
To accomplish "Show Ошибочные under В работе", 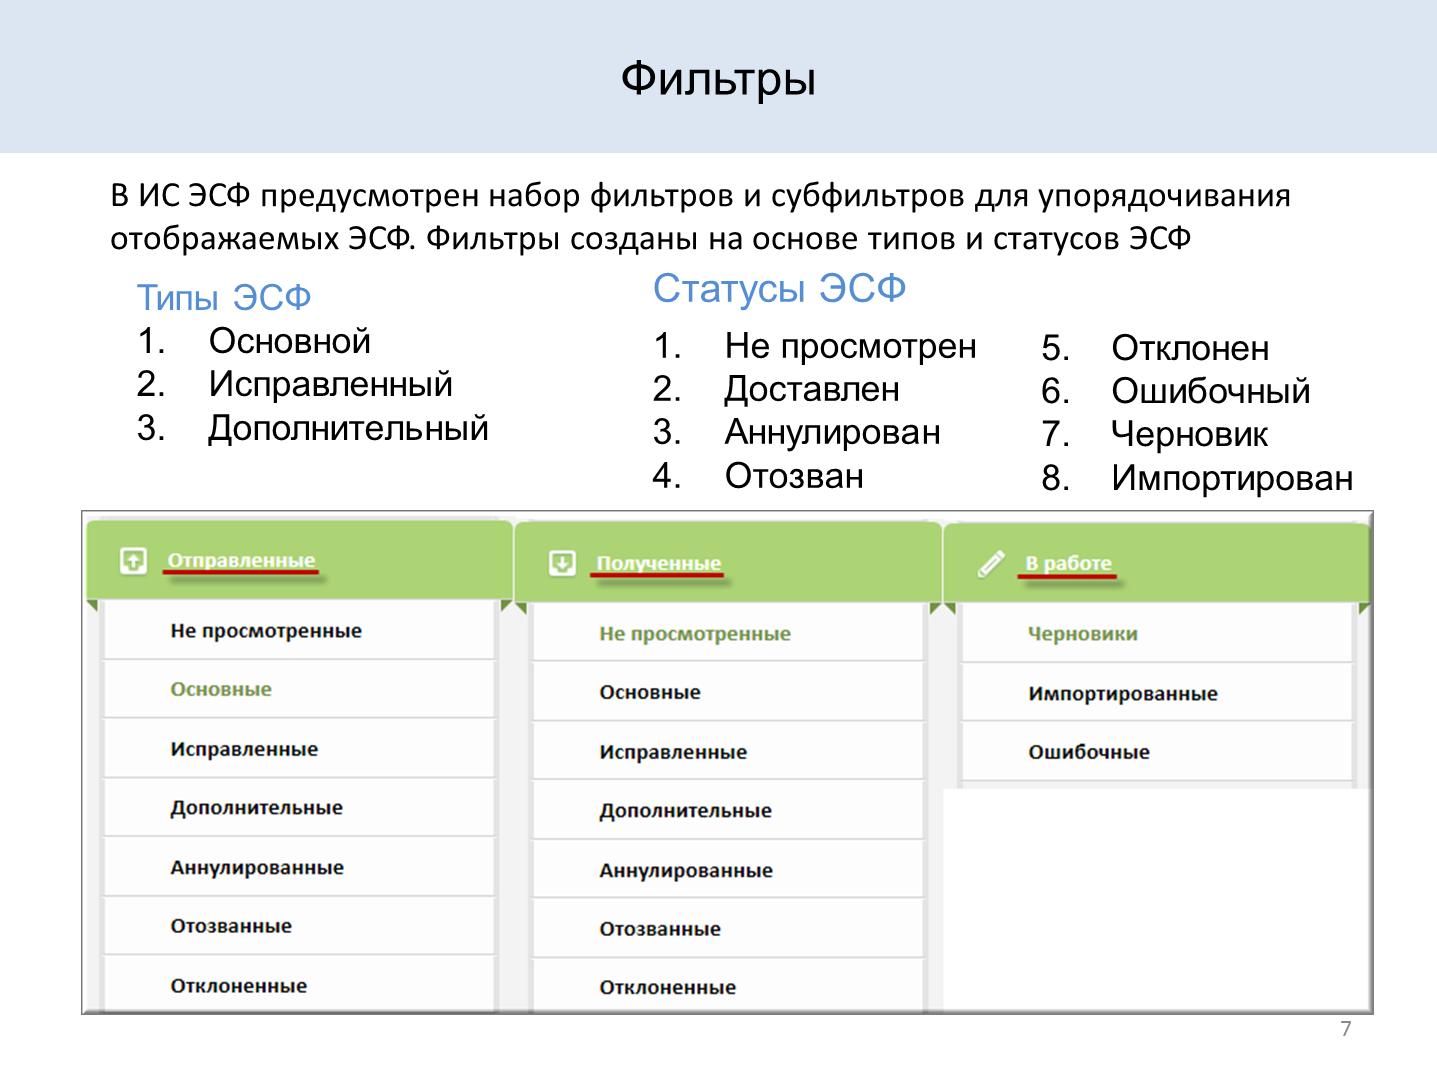I will coord(1088,752).
